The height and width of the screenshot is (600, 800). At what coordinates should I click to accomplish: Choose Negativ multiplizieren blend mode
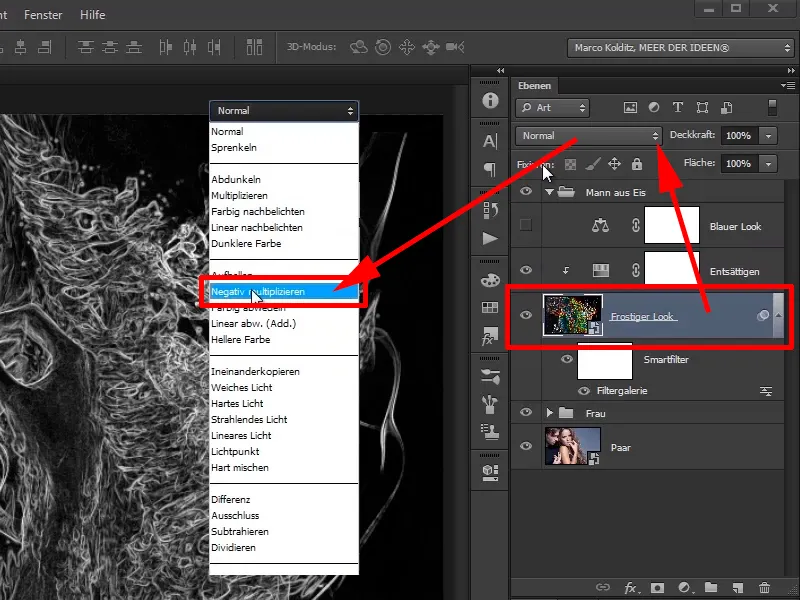point(284,292)
